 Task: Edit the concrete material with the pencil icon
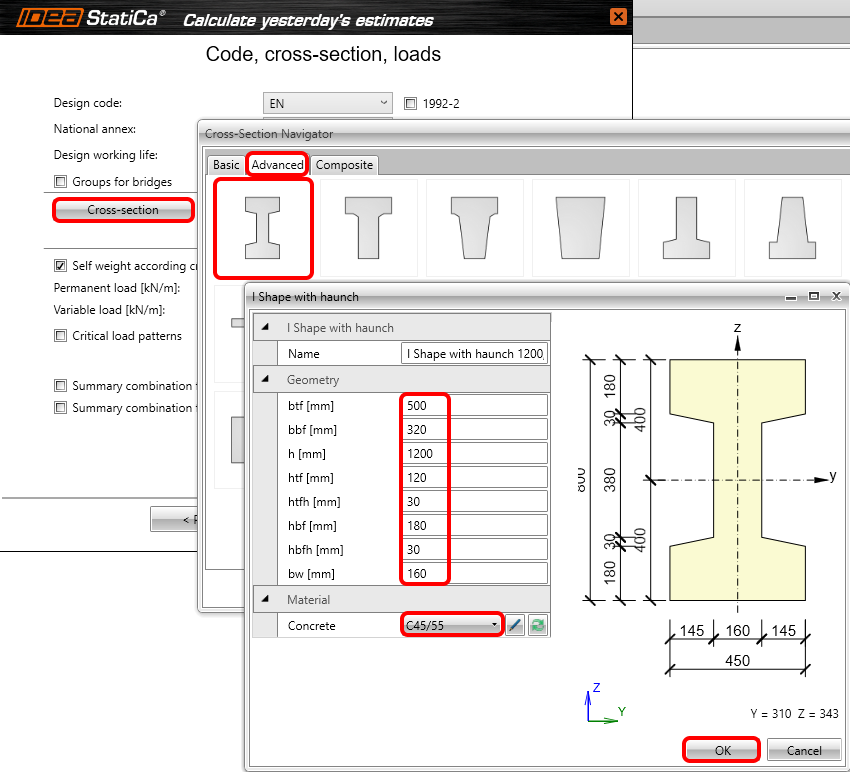pyautogui.click(x=514, y=624)
